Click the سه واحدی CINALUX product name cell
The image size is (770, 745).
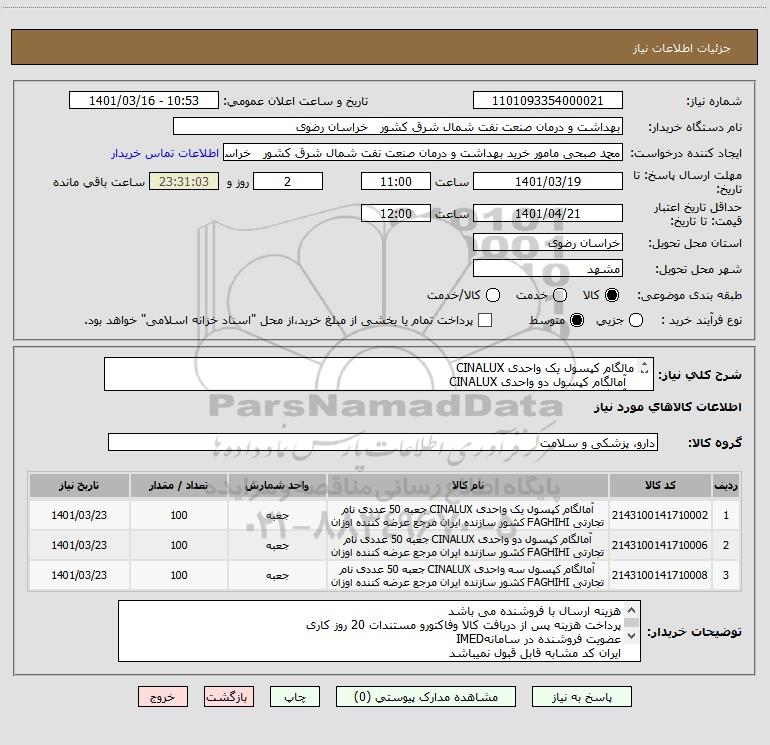tap(468, 575)
